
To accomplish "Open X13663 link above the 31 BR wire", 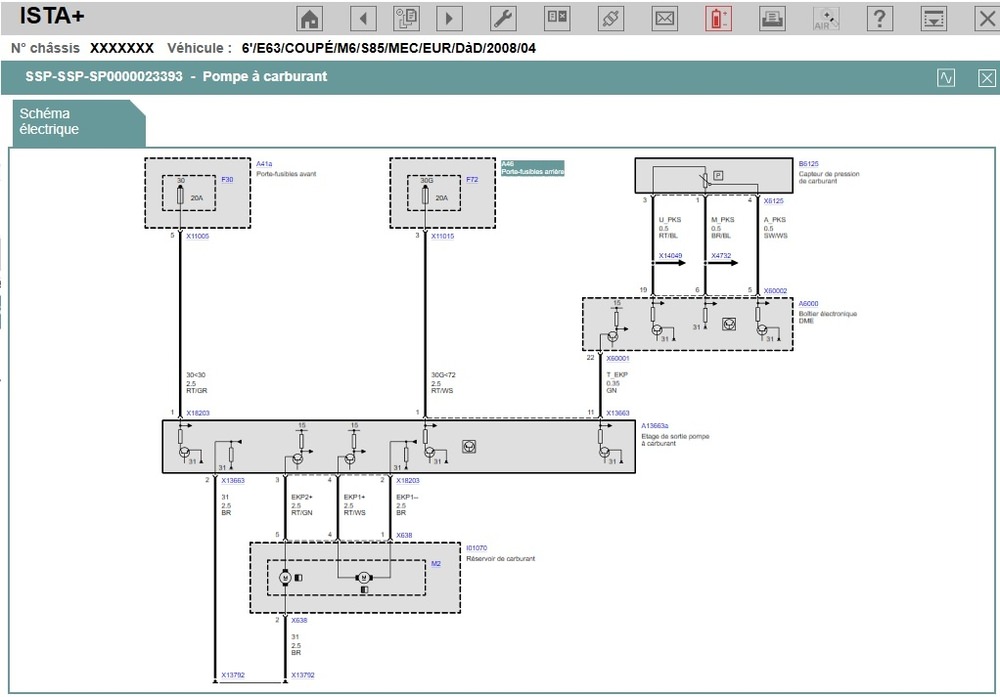I will tap(233, 481).
